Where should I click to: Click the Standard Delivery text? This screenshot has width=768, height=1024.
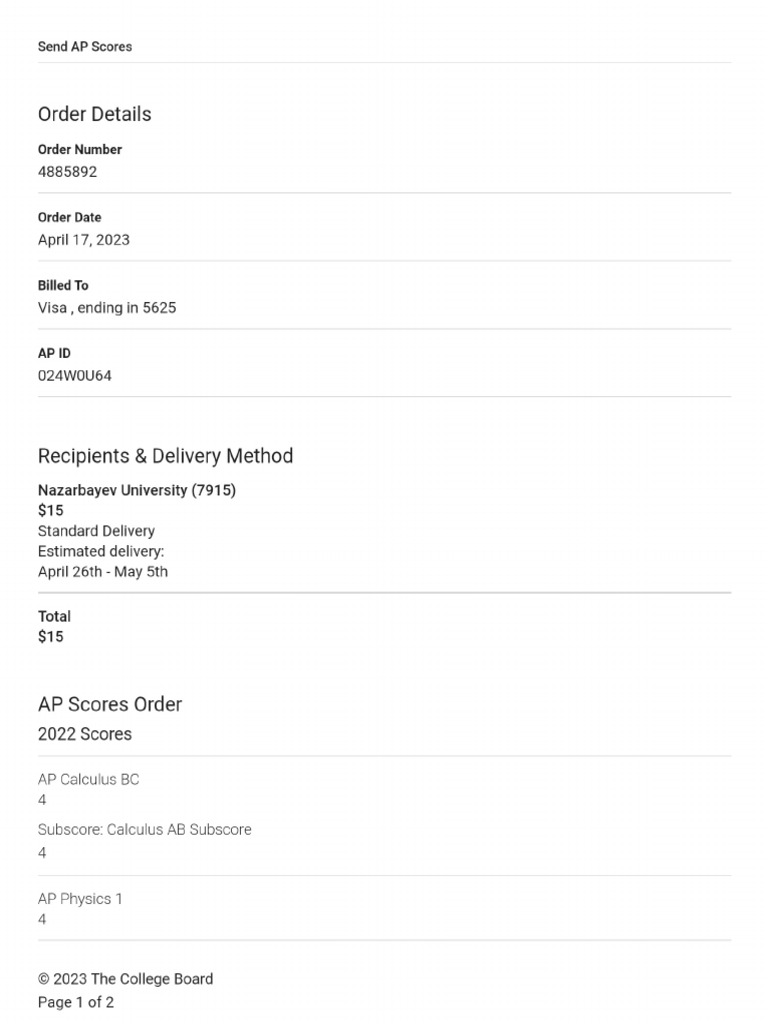(x=96, y=531)
